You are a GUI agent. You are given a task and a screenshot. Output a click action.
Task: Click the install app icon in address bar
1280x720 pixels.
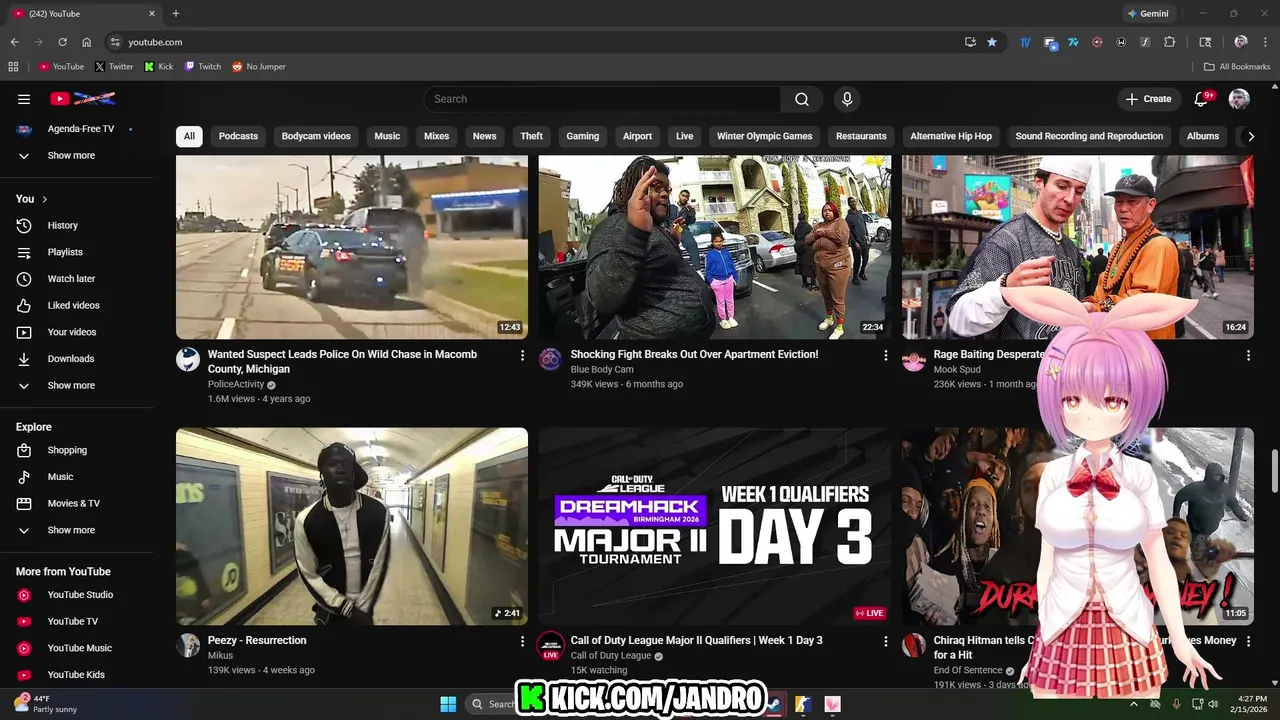[x=970, y=42]
